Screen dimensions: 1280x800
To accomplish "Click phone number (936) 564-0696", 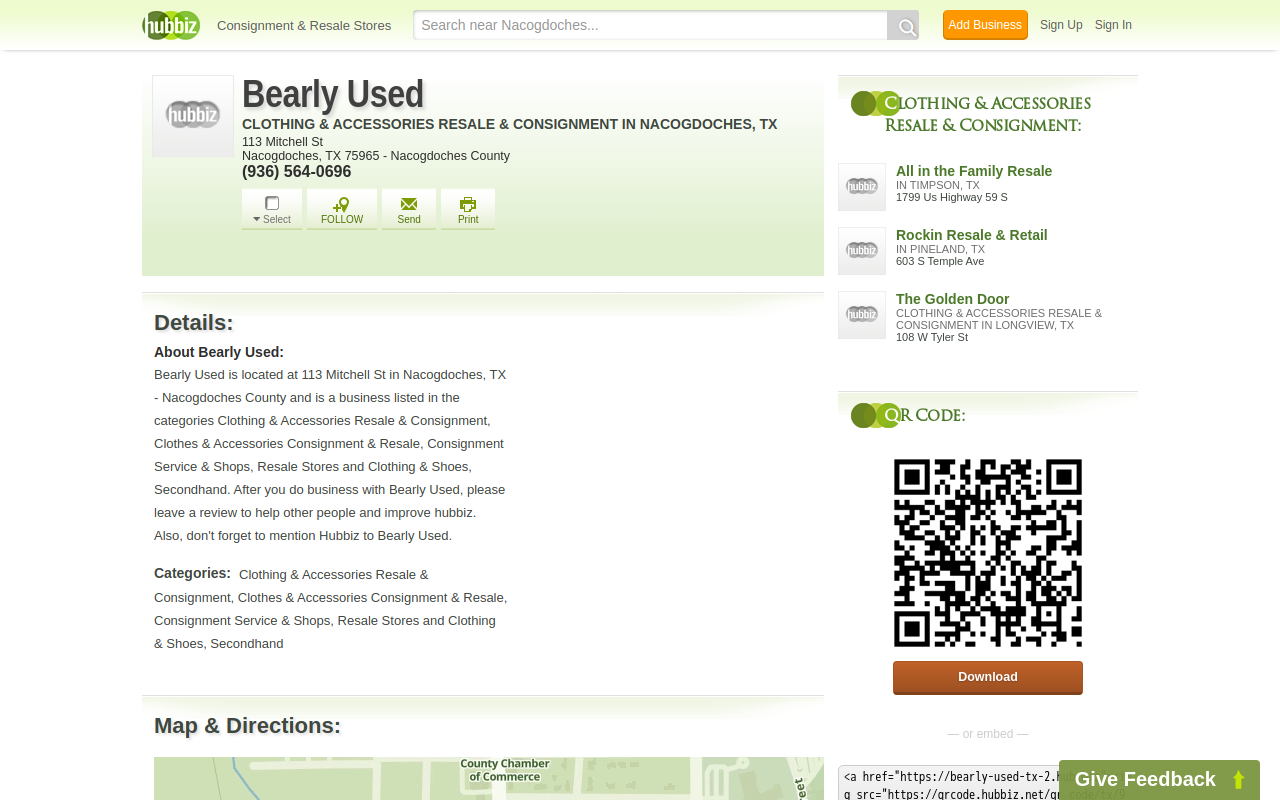I will click(x=297, y=172).
